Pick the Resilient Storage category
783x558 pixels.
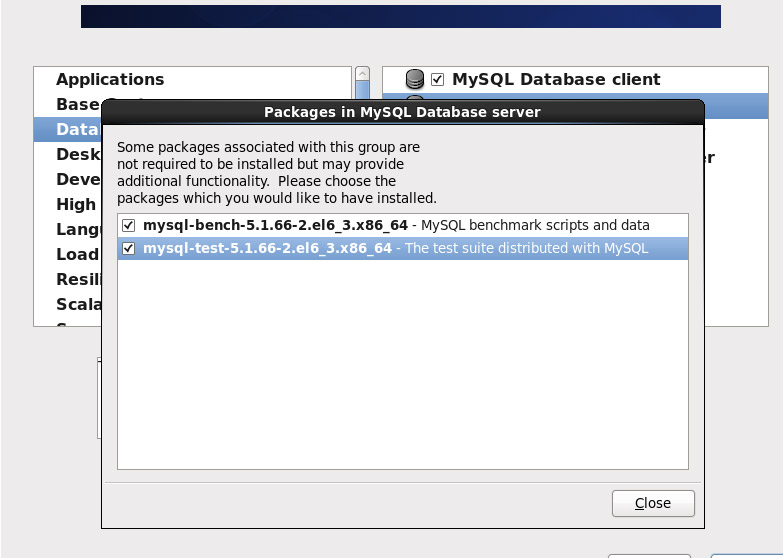pos(78,279)
